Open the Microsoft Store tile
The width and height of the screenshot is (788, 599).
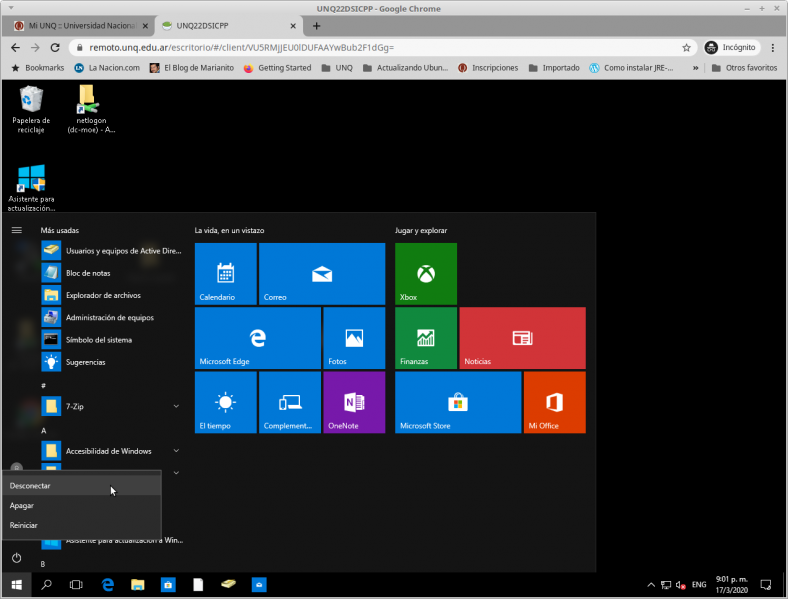458,403
